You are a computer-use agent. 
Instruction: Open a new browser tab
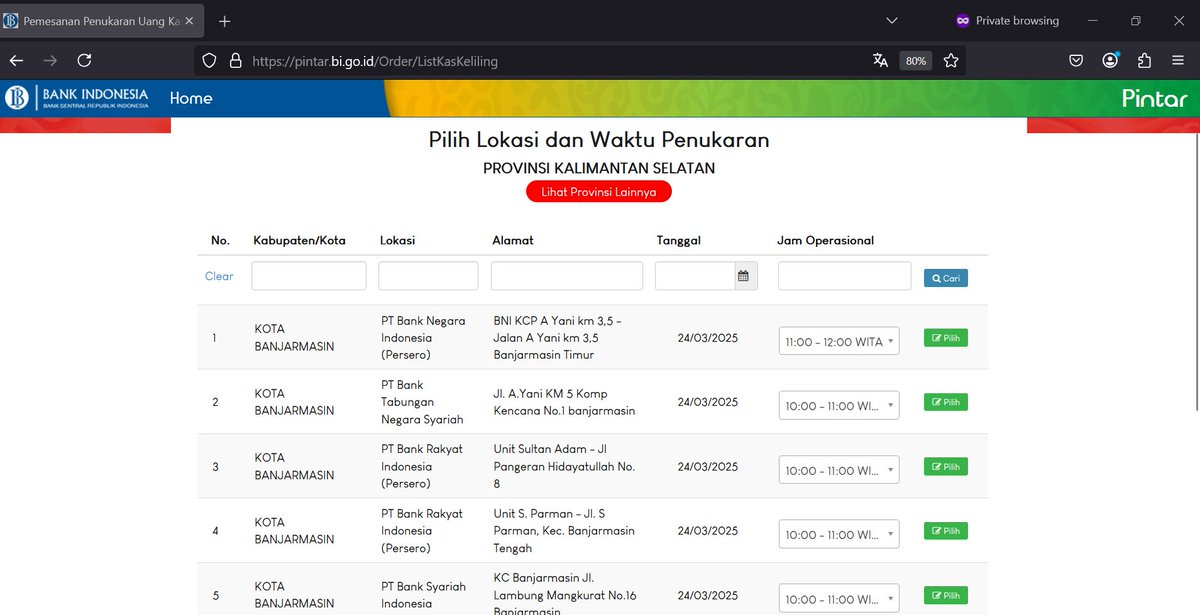click(224, 21)
